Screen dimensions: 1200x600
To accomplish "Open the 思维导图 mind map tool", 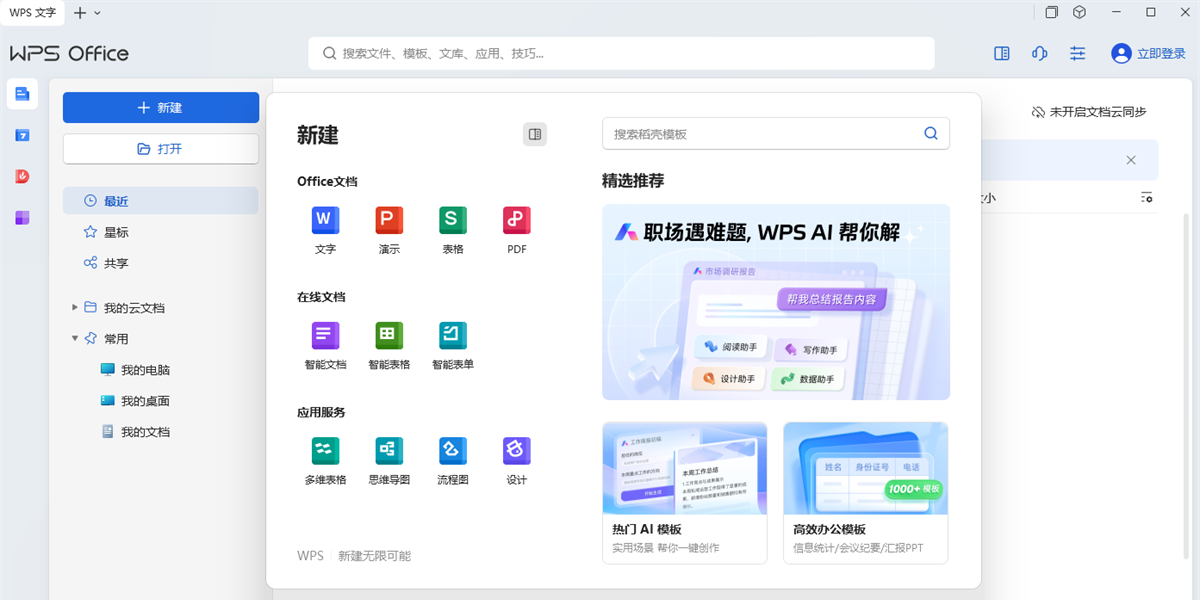I will (x=389, y=460).
